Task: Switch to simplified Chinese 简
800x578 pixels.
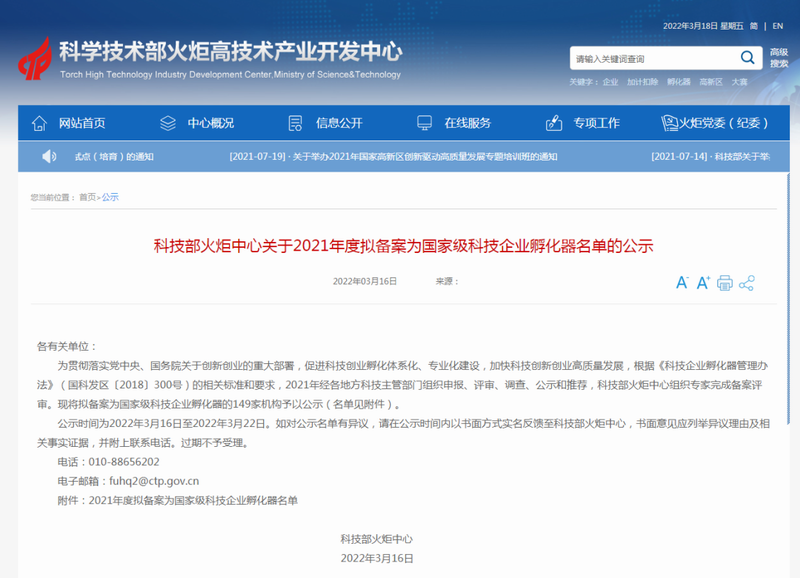Action: (753, 25)
